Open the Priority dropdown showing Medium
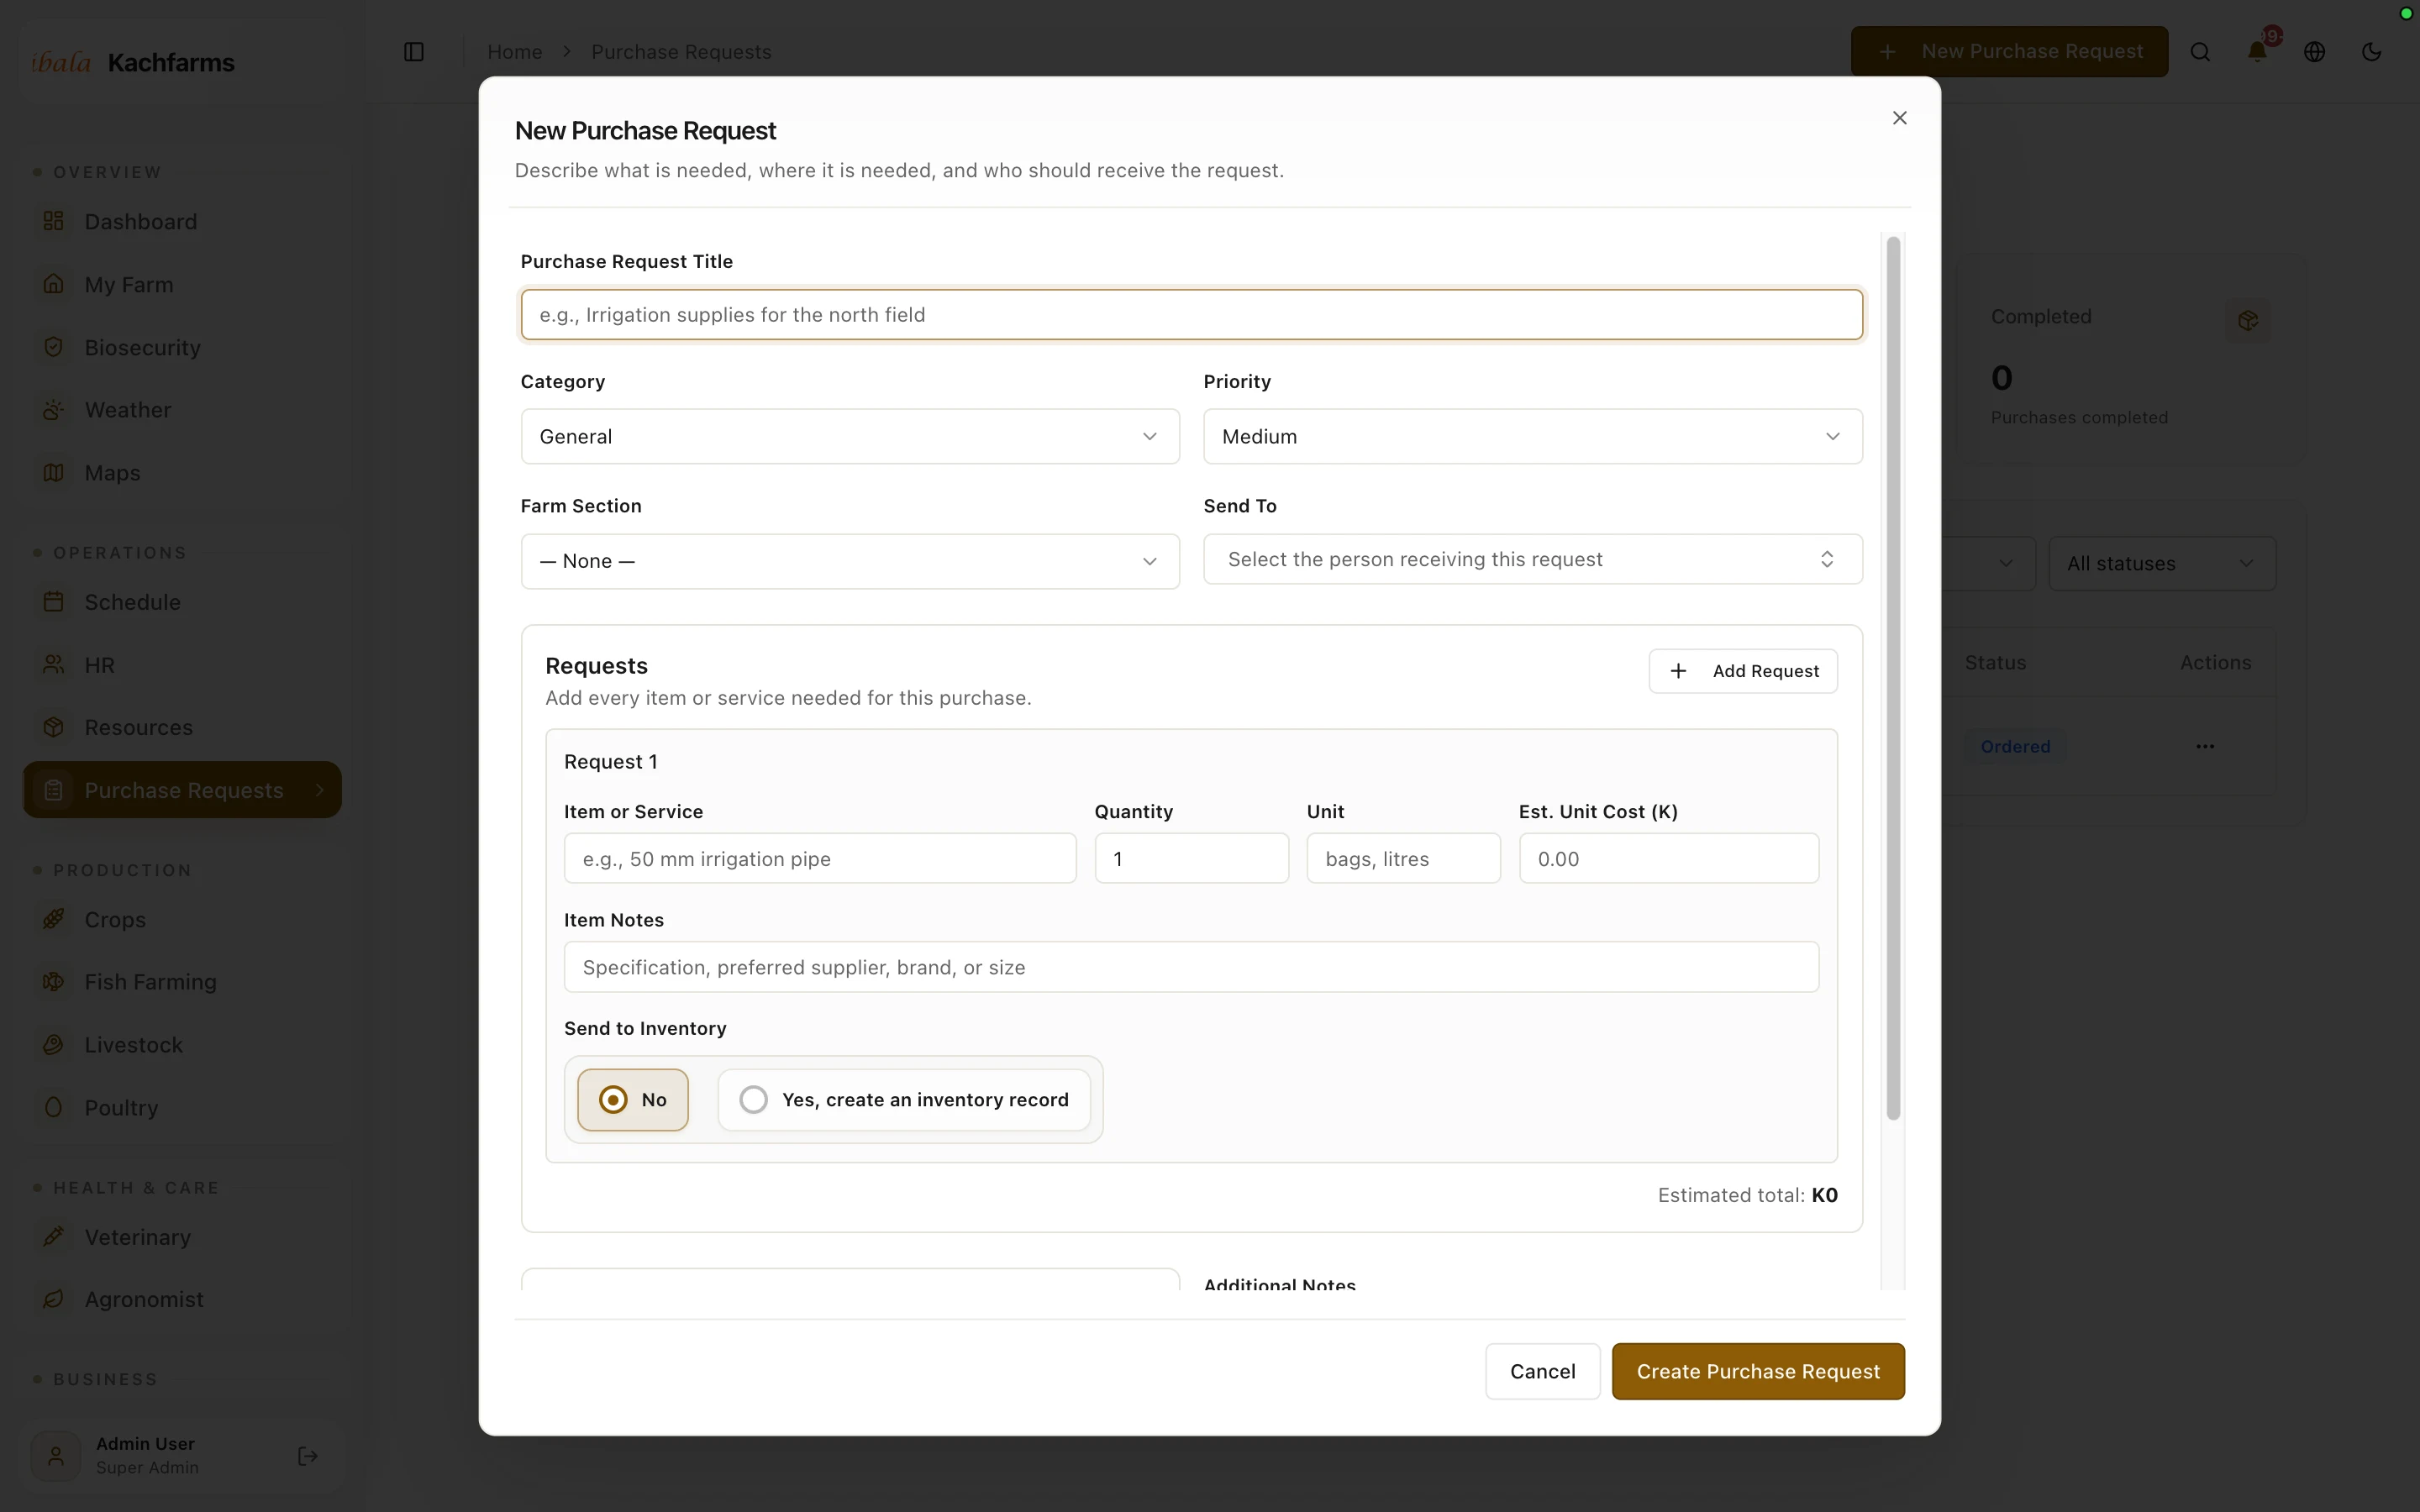Viewport: 2420px width, 1512px height. click(1532, 436)
